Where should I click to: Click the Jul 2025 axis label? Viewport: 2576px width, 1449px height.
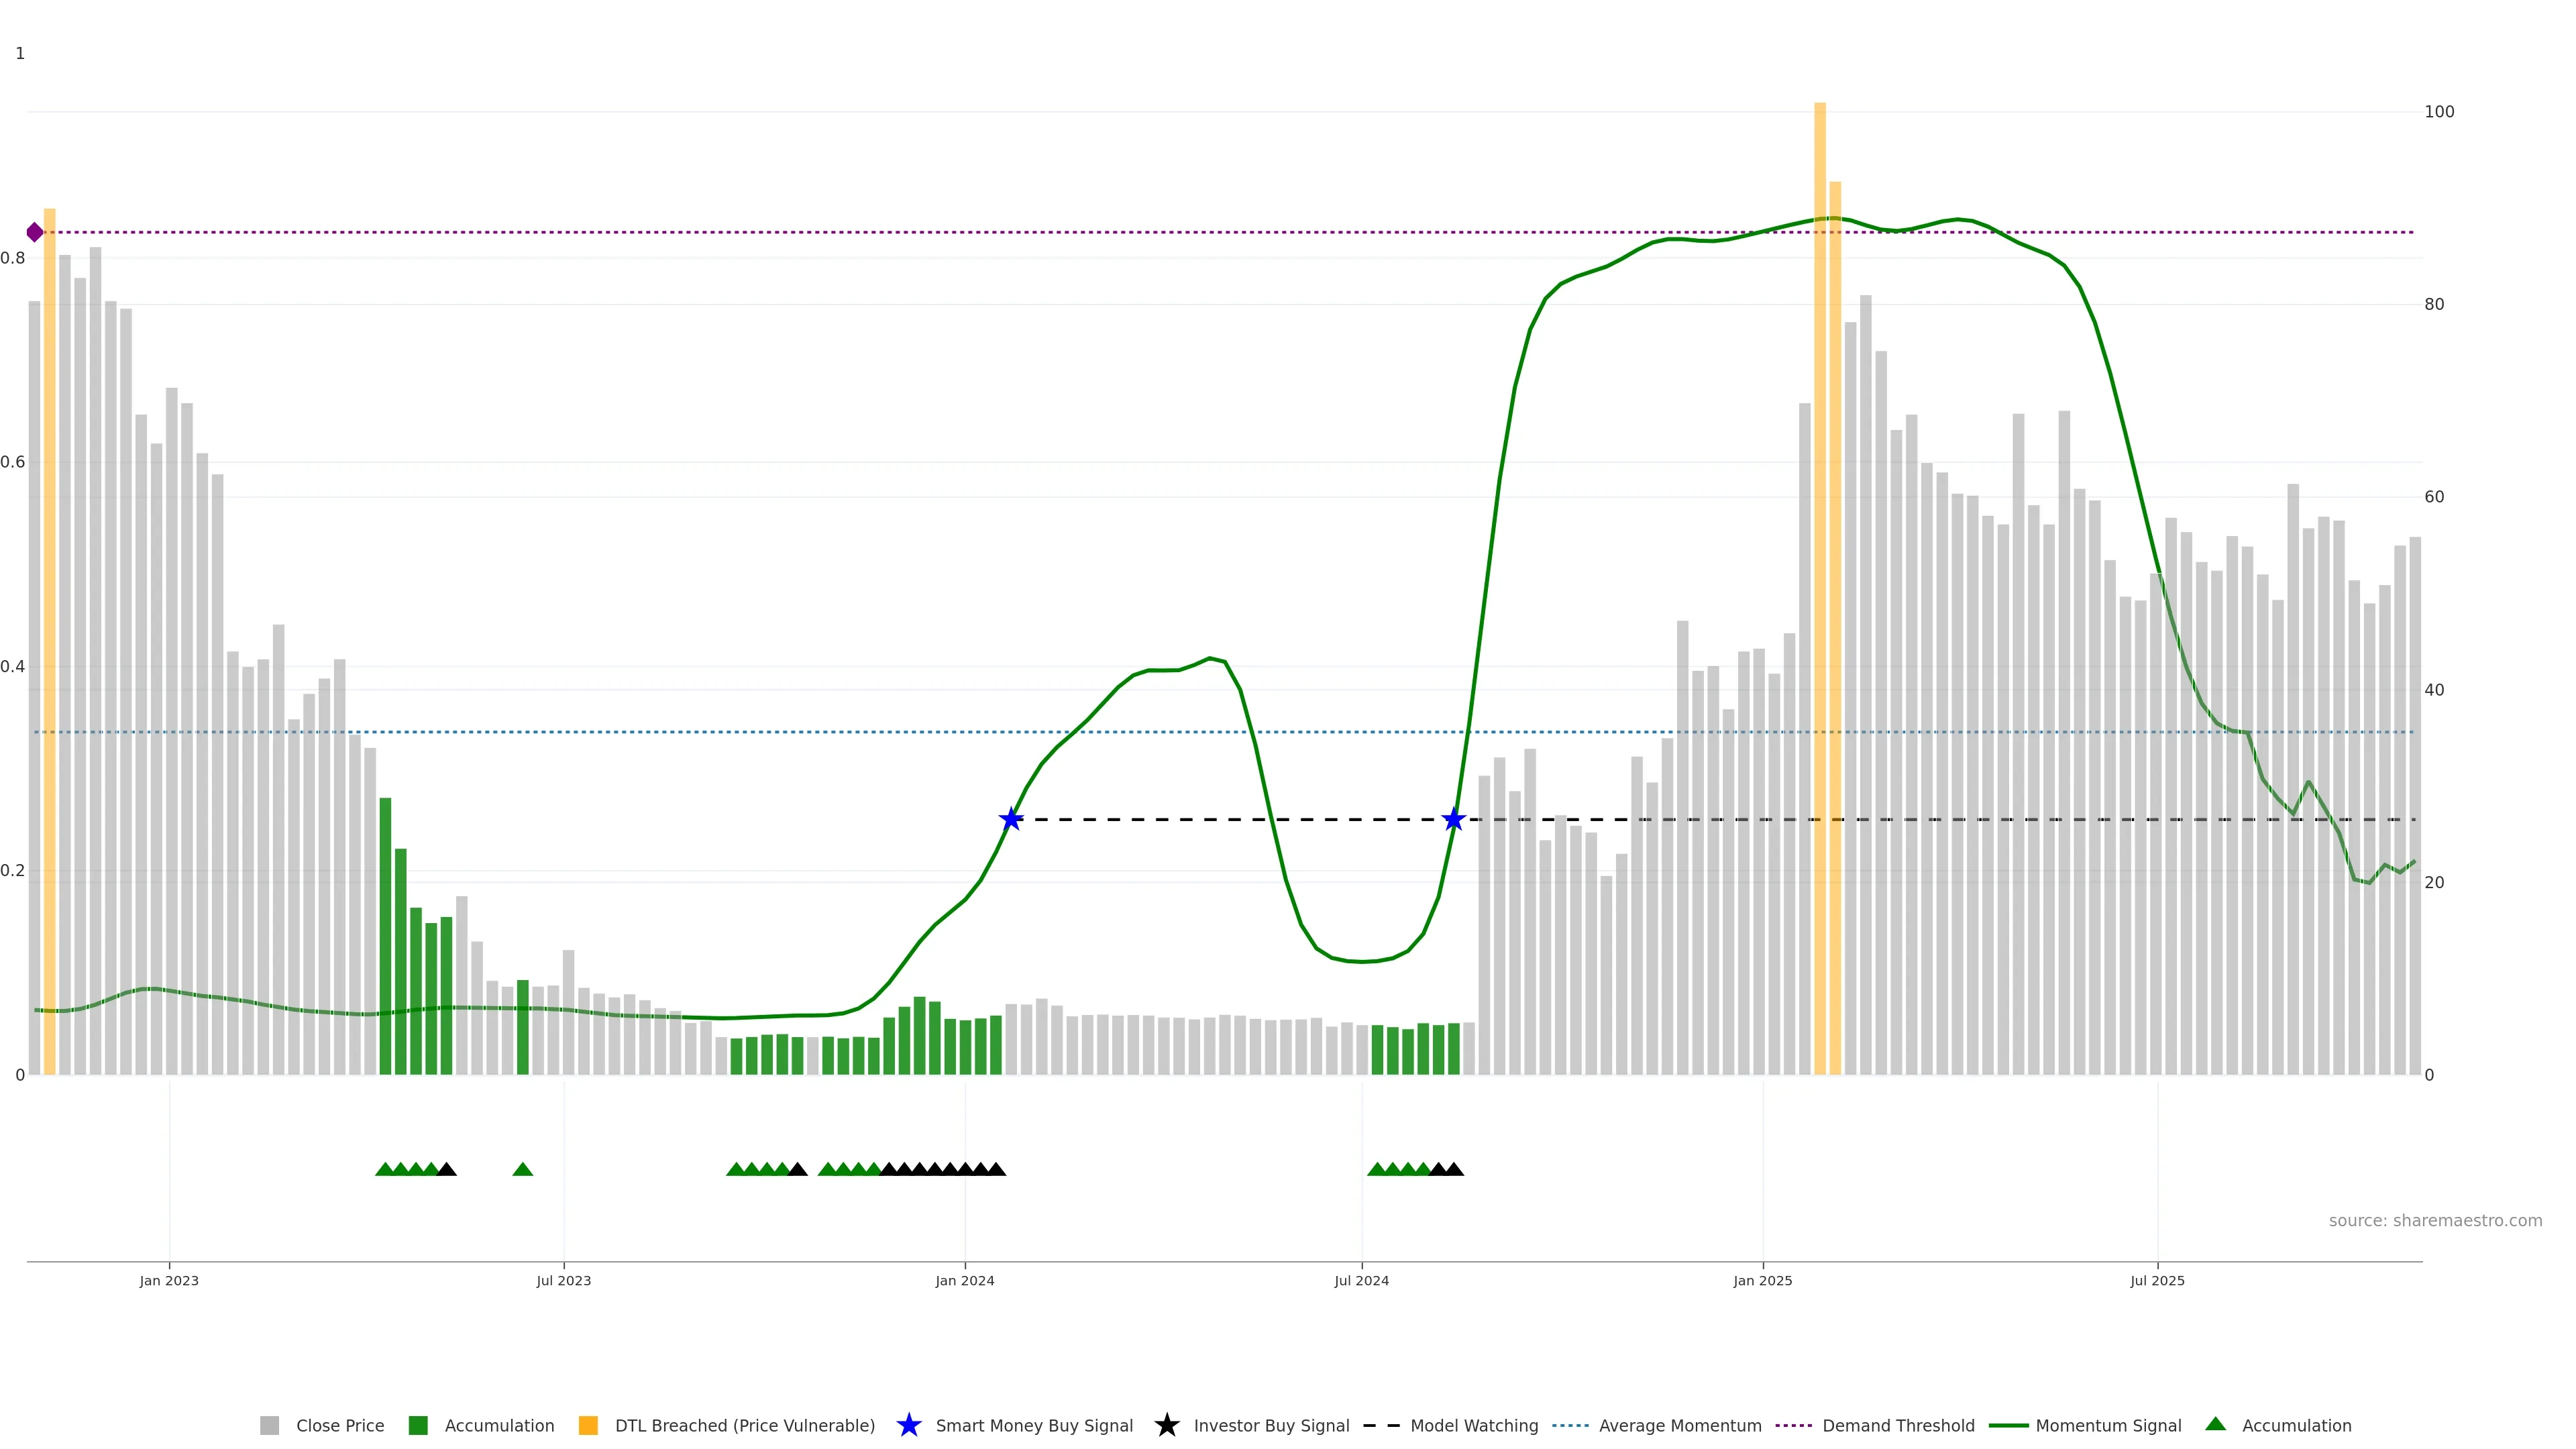2157,1280
